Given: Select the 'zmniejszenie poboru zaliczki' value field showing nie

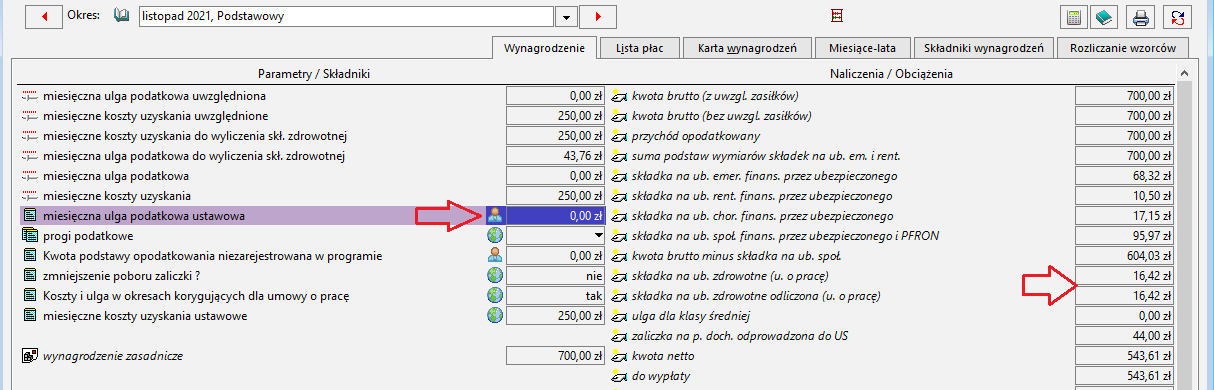Looking at the screenshot, I should point(556,275).
